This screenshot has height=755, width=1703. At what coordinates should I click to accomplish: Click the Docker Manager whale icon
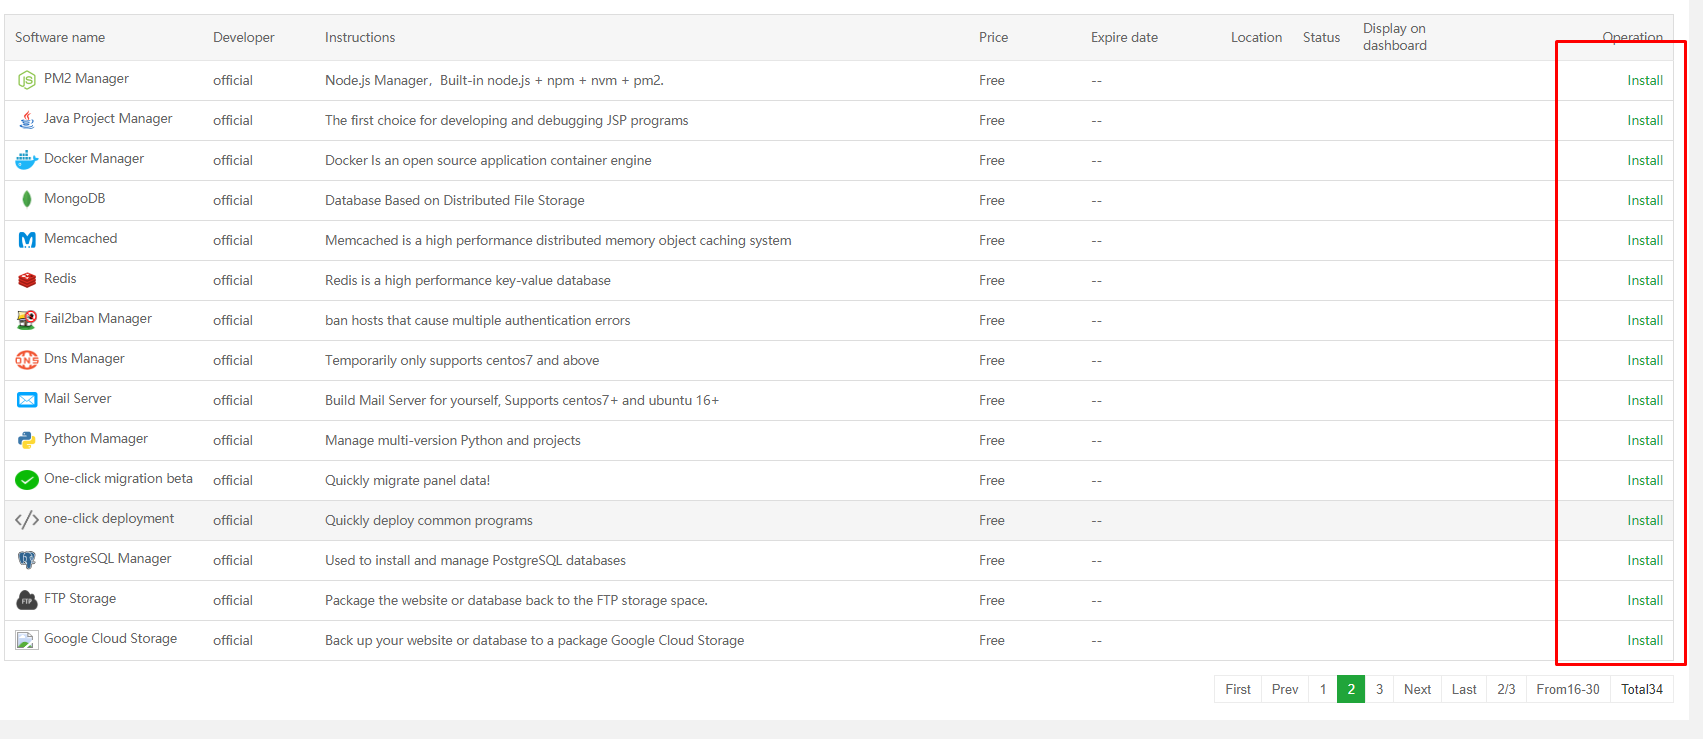coord(27,160)
